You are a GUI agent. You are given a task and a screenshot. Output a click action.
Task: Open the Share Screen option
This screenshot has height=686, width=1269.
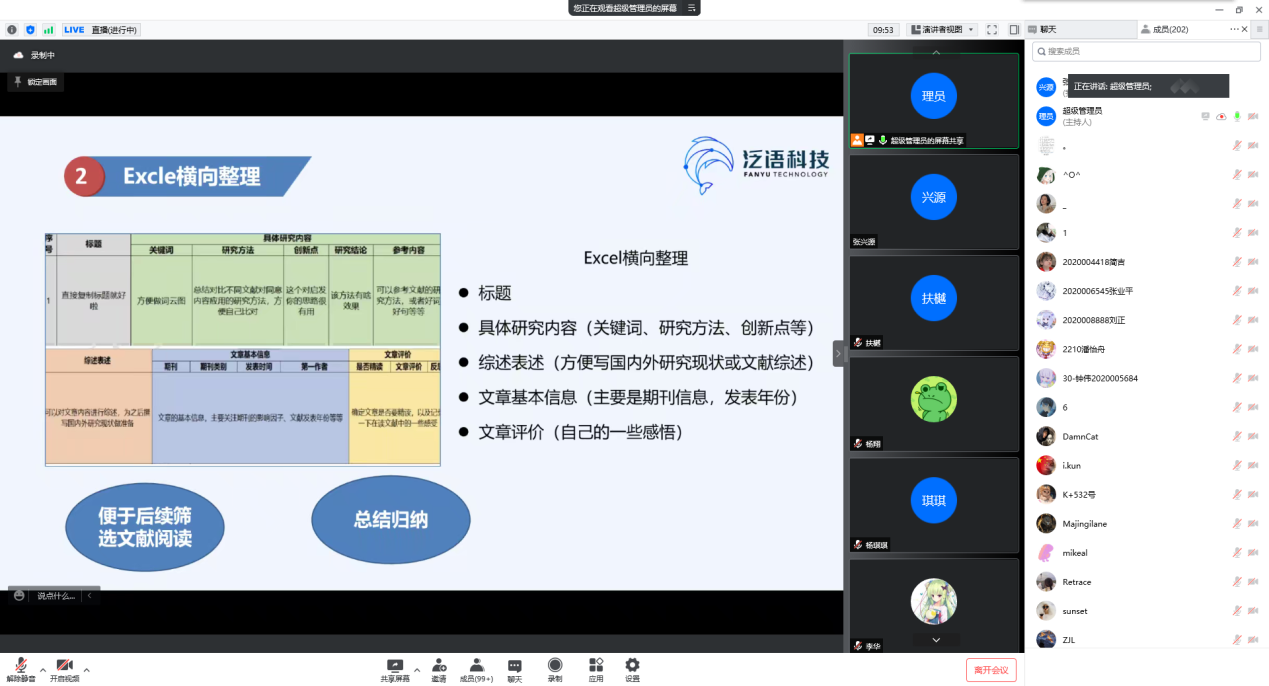(x=395, y=666)
